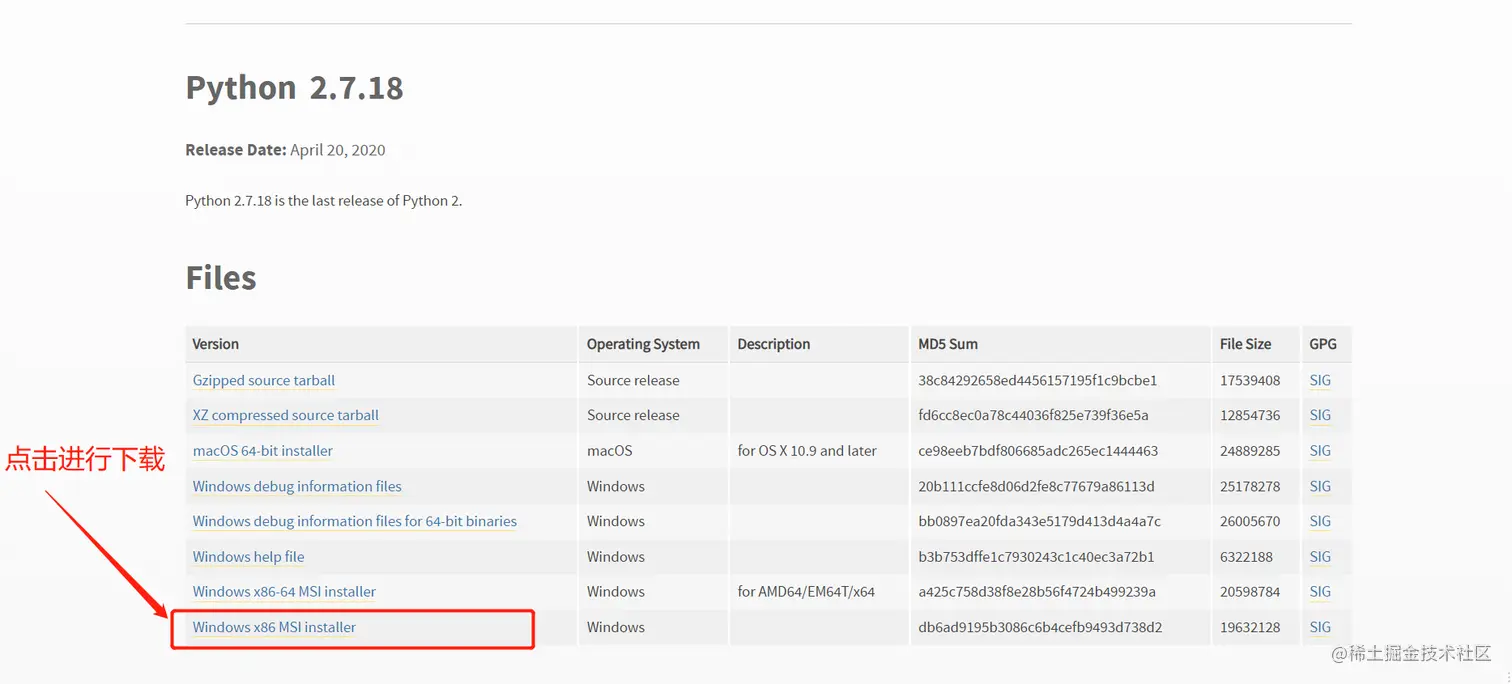Image resolution: width=1512 pixels, height=684 pixels.
Task: Download Windows x86-64 MSI installer
Action: 285,592
